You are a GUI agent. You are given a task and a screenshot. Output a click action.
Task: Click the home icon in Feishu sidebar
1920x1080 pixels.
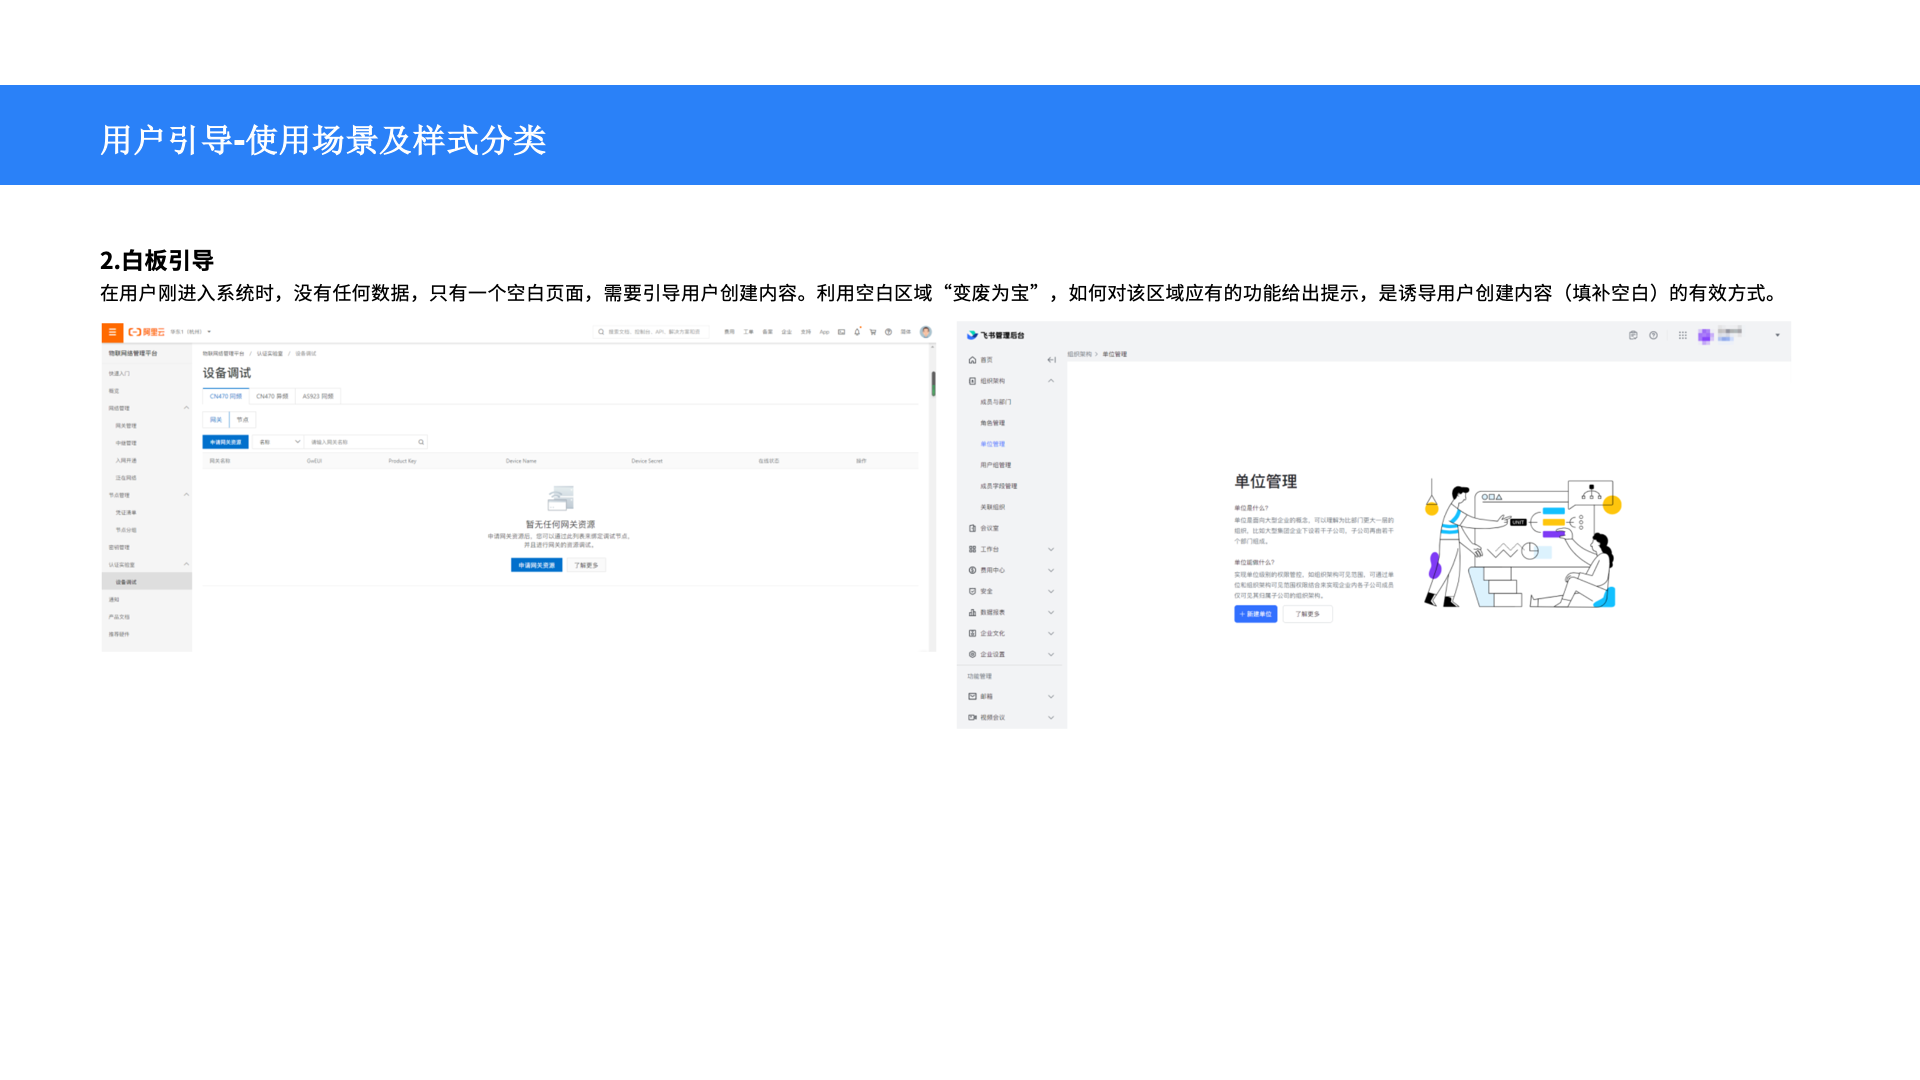pos(972,360)
